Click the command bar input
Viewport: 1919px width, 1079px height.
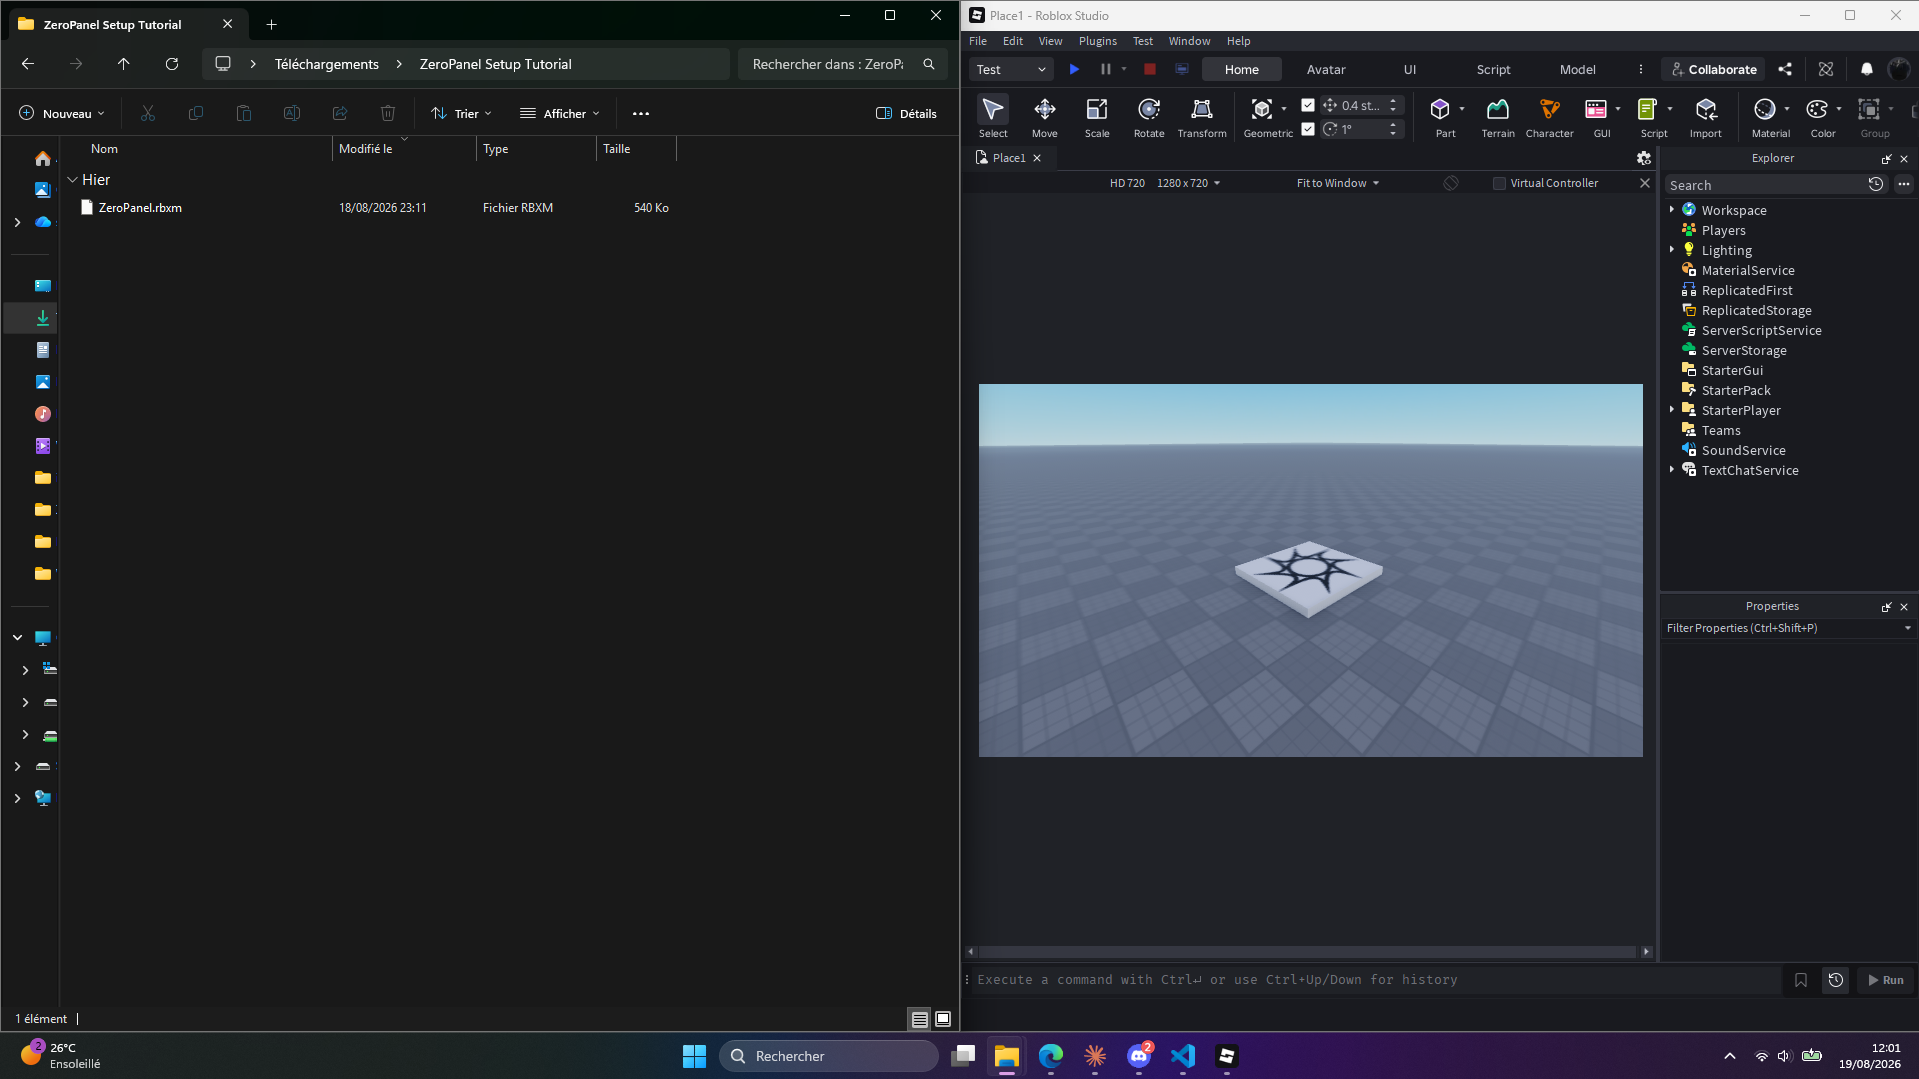tap(1374, 980)
